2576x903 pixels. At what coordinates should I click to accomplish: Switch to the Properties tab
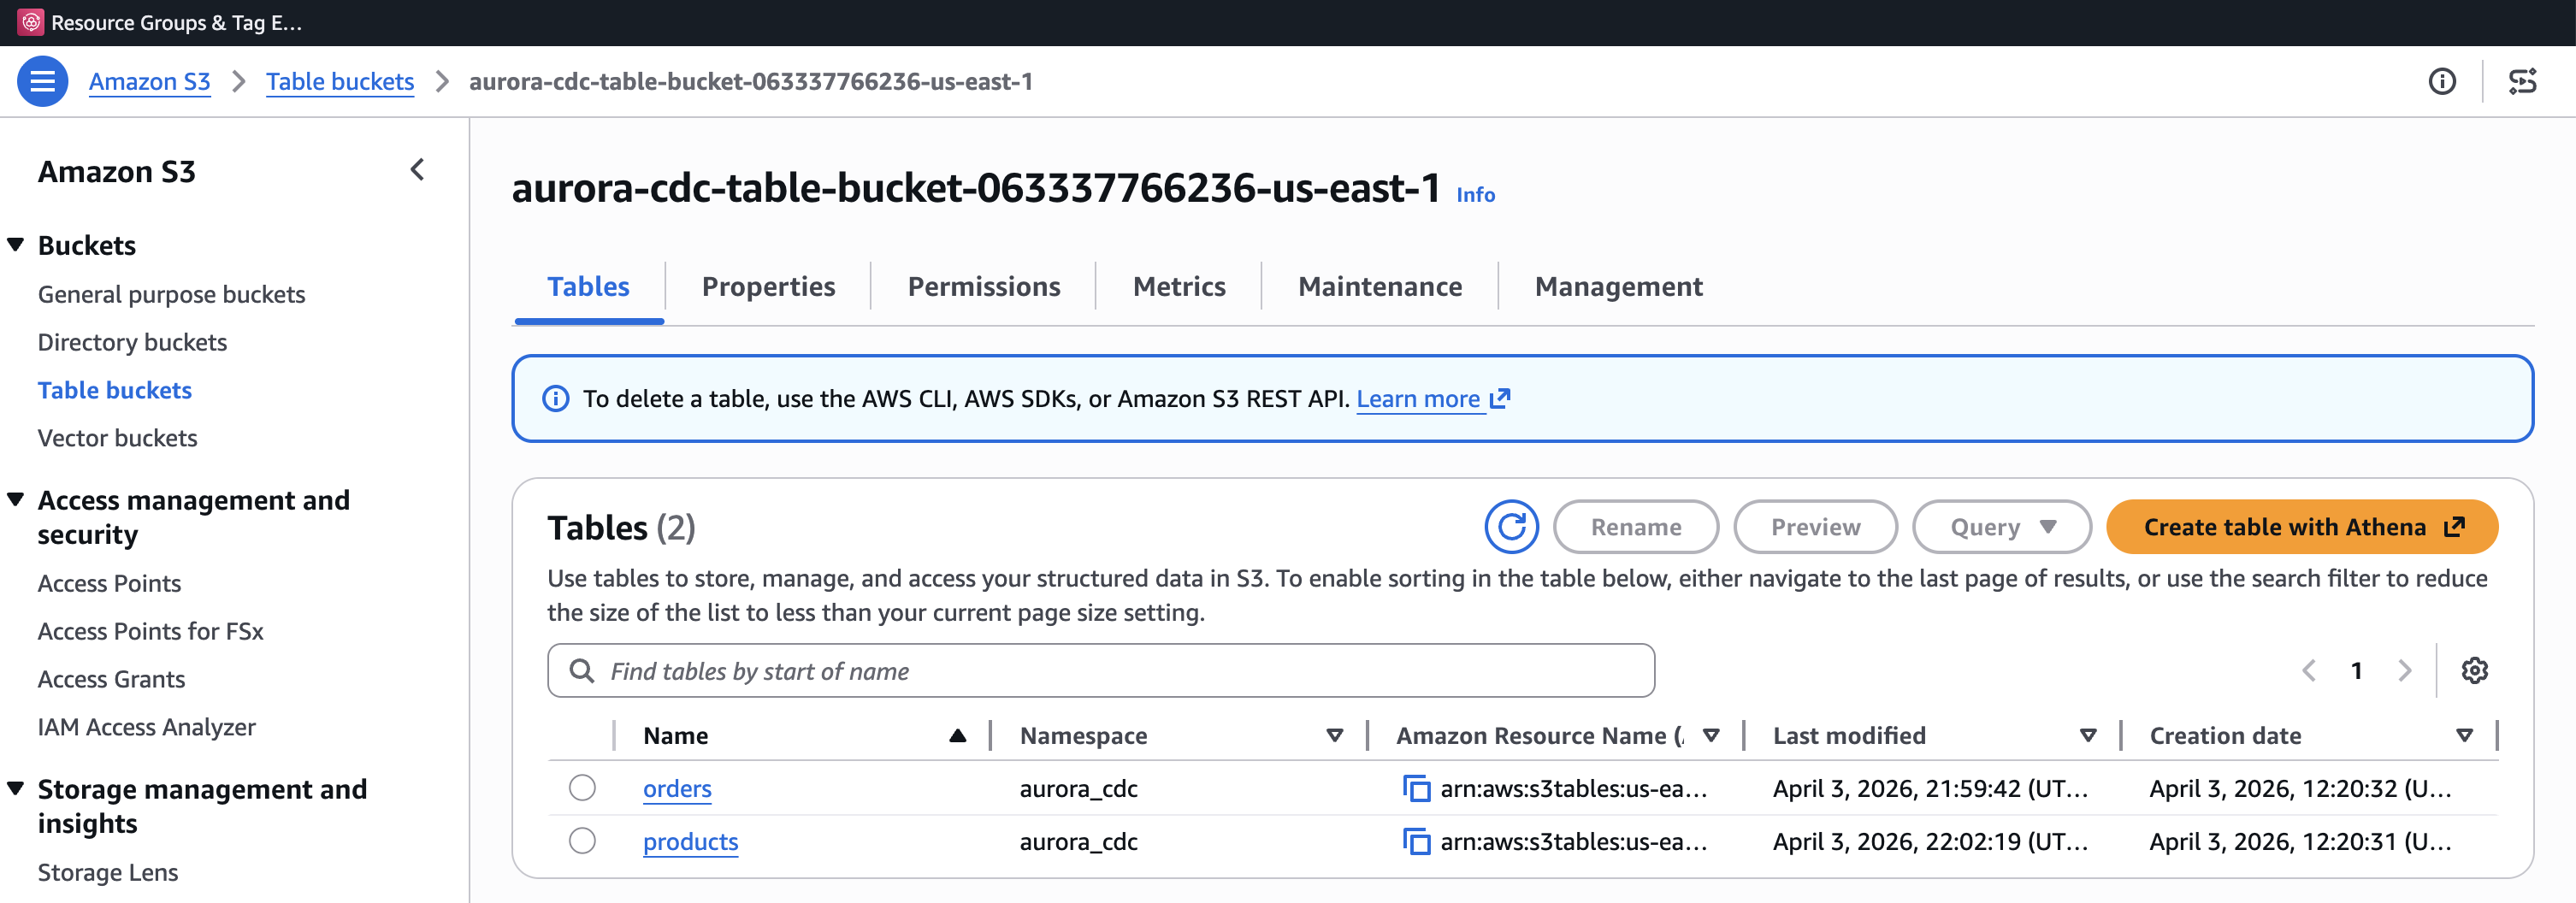768,287
